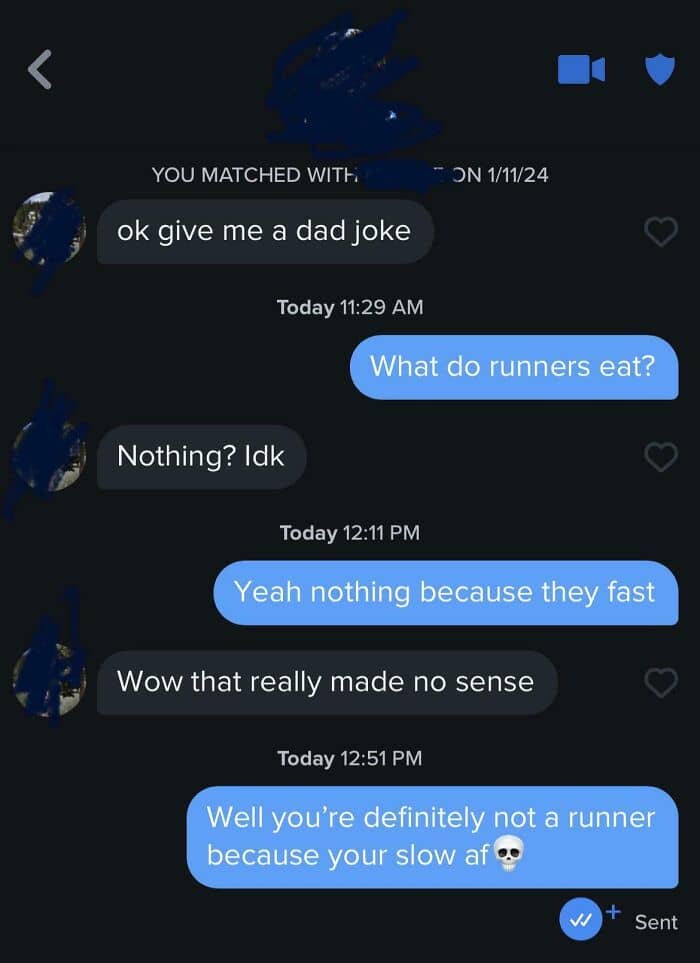Heart the 'Wow that really made no sense' message
This screenshot has width=700, height=963.
[661, 682]
